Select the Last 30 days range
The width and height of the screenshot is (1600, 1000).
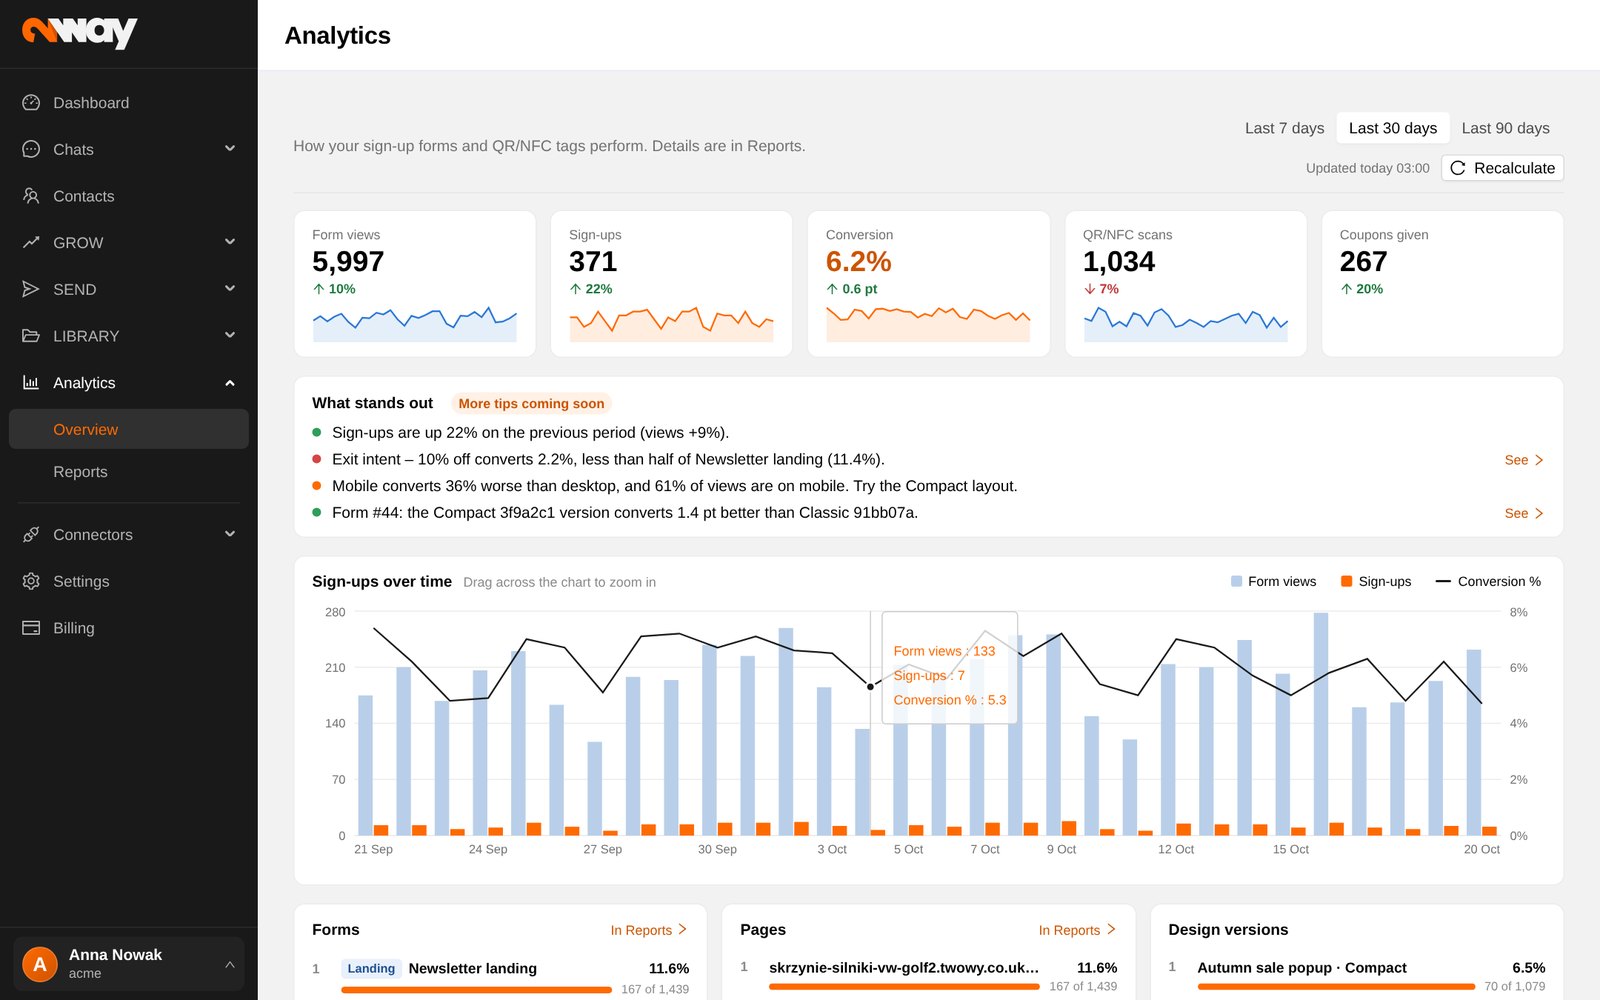point(1392,128)
